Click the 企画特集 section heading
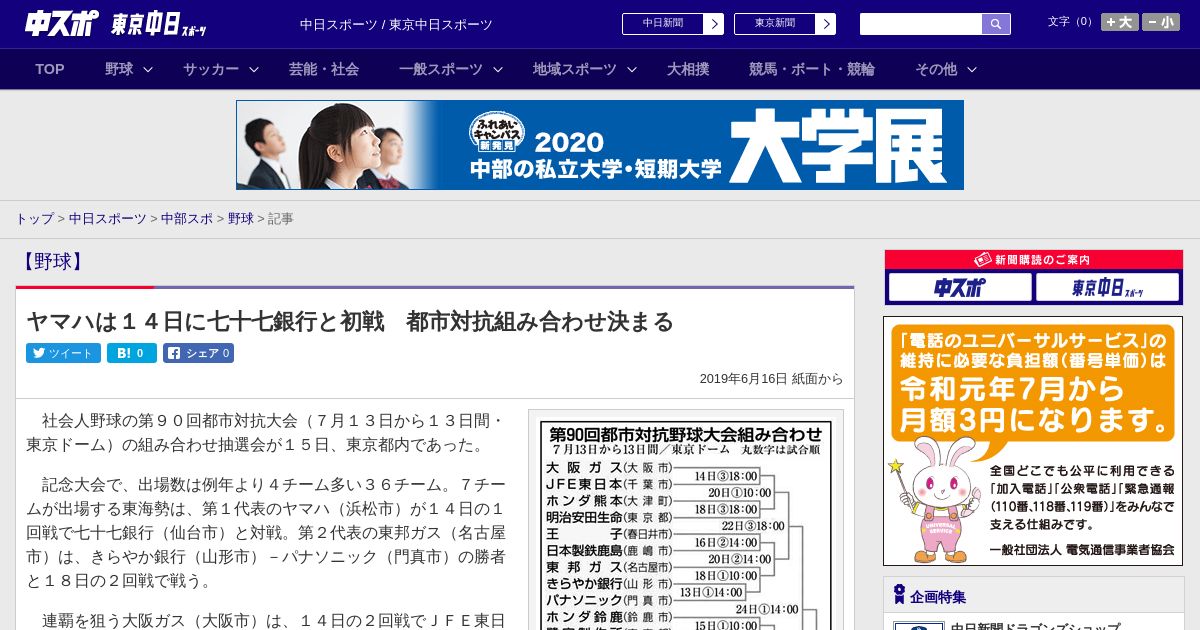The height and width of the screenshot is (630, 1200). (x=938, y=597)
